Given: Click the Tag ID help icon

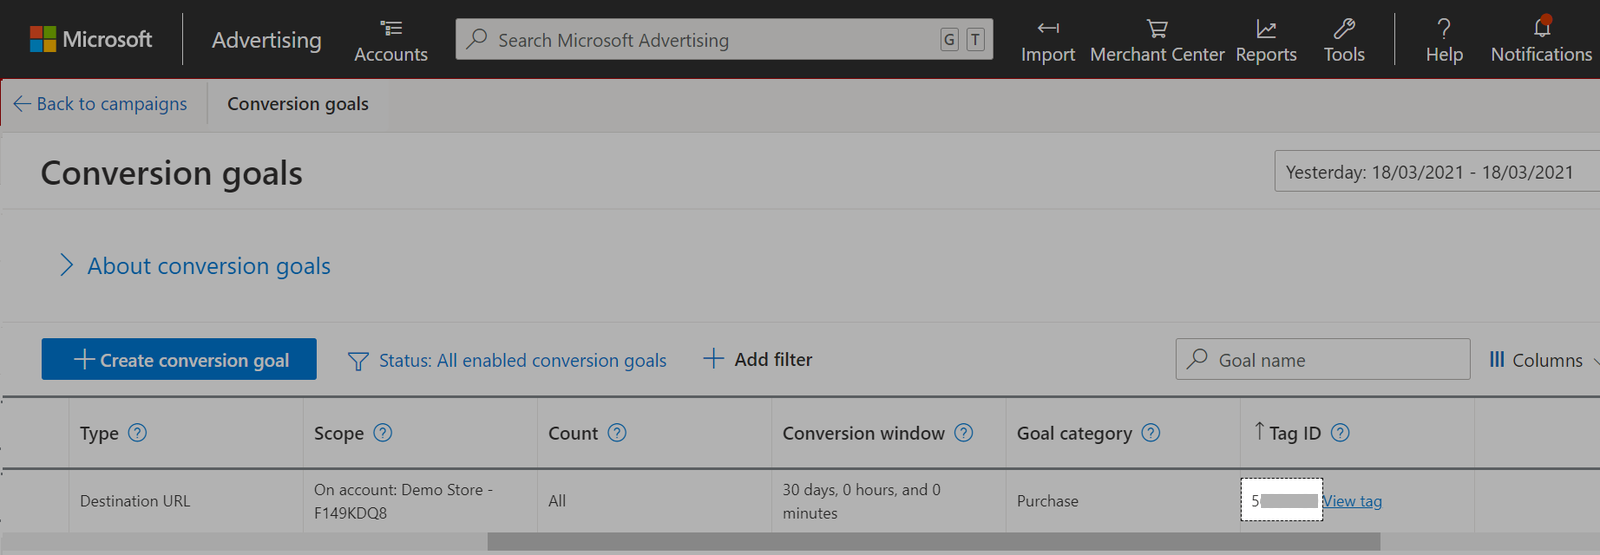Looking at the screenshot, I should coord(1341,433).
